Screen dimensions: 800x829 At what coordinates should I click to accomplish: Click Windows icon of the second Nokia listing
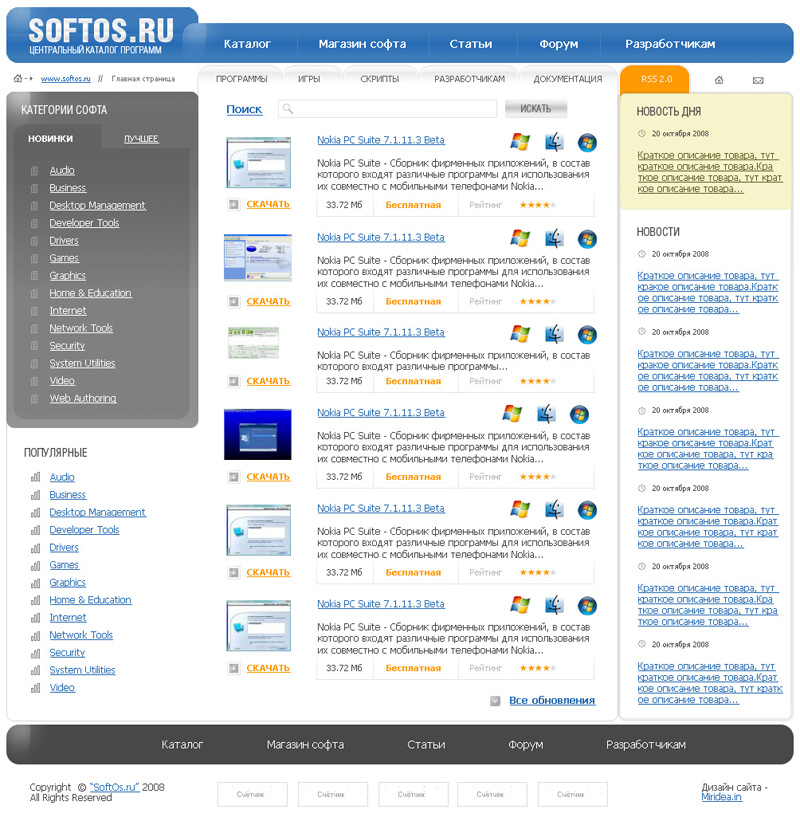pyautogui.click(x=520, y=238)
